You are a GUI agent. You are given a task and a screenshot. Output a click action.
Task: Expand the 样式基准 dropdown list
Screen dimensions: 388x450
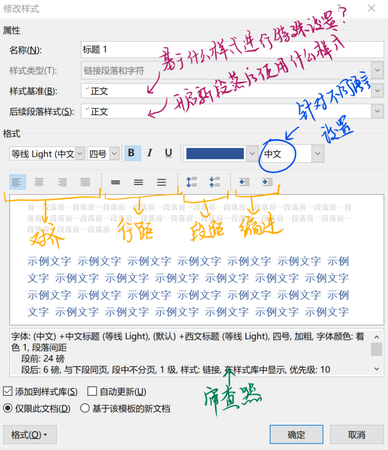pyautogui.click(x=377, y=91)
